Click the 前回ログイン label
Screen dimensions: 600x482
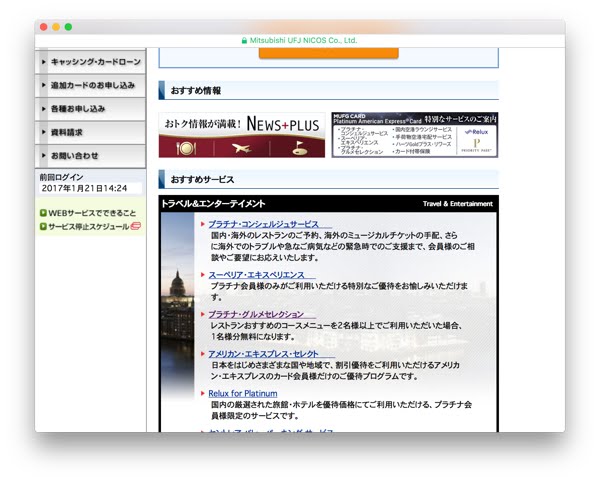click(61, 177)
